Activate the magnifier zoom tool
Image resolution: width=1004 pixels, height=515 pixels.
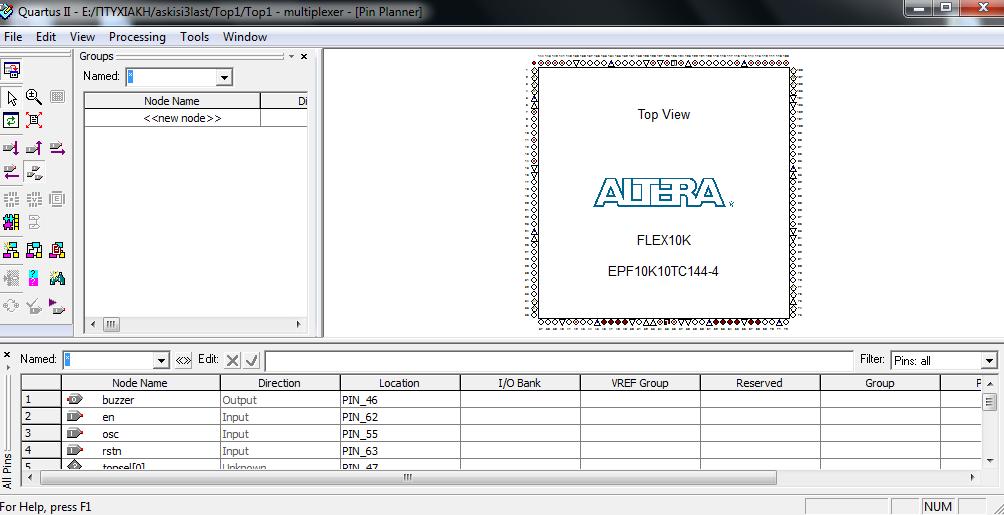(x=34, y=97)
